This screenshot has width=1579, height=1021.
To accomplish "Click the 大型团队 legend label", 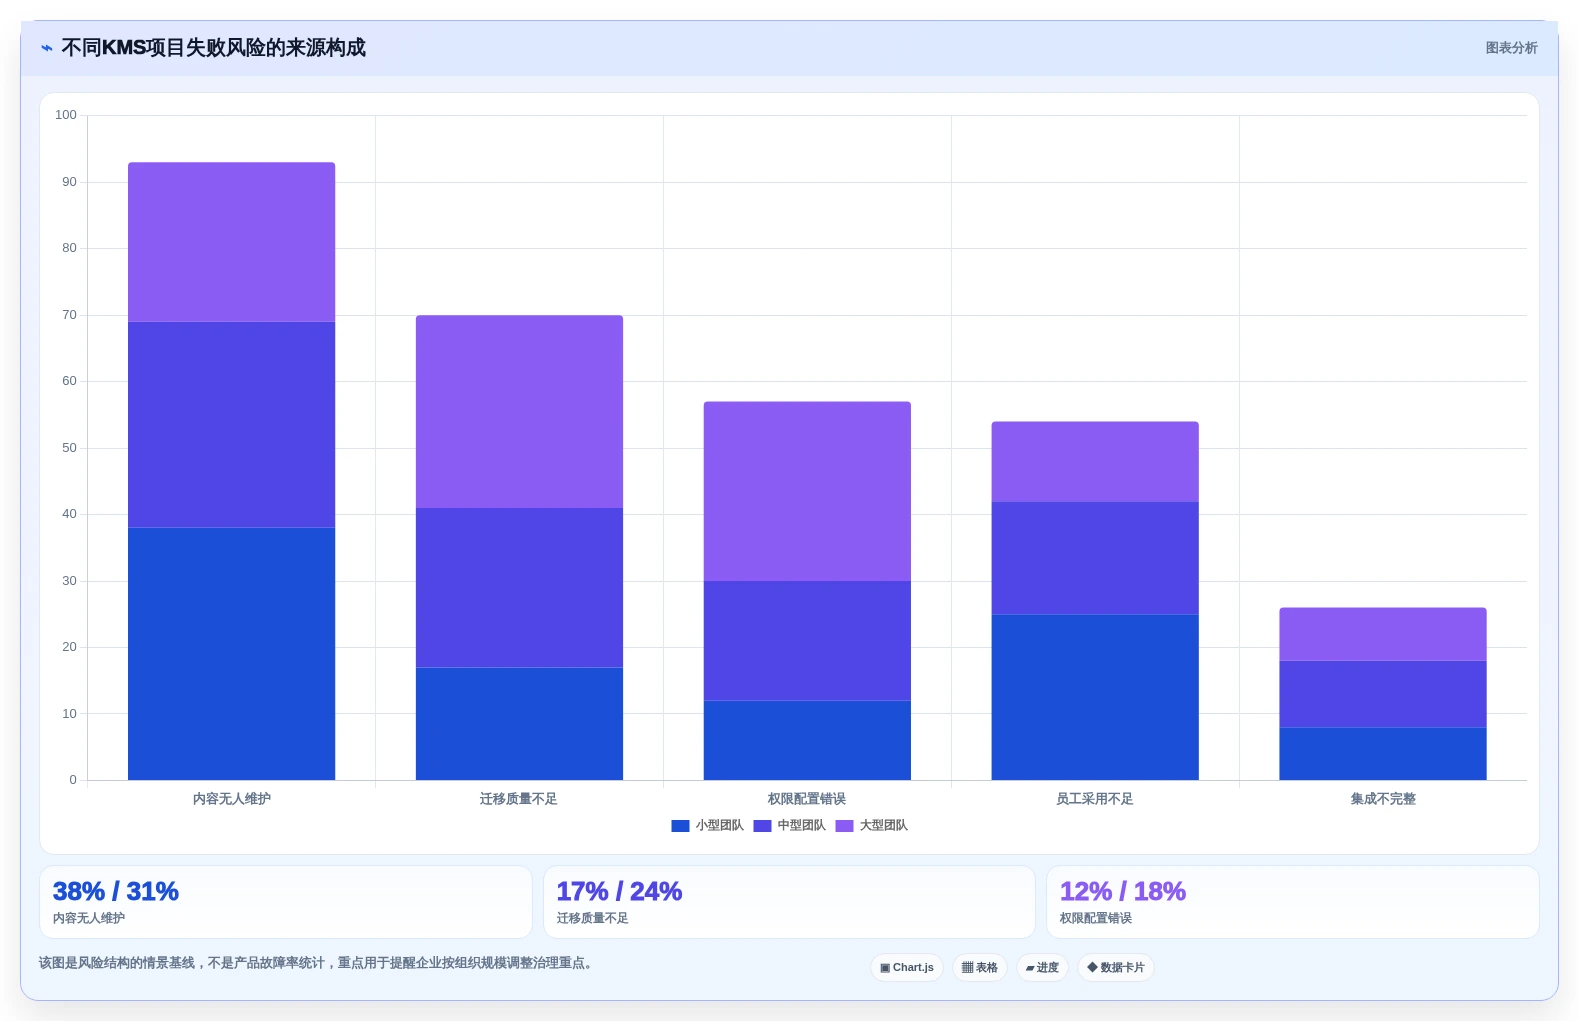I will click(884, 826).
